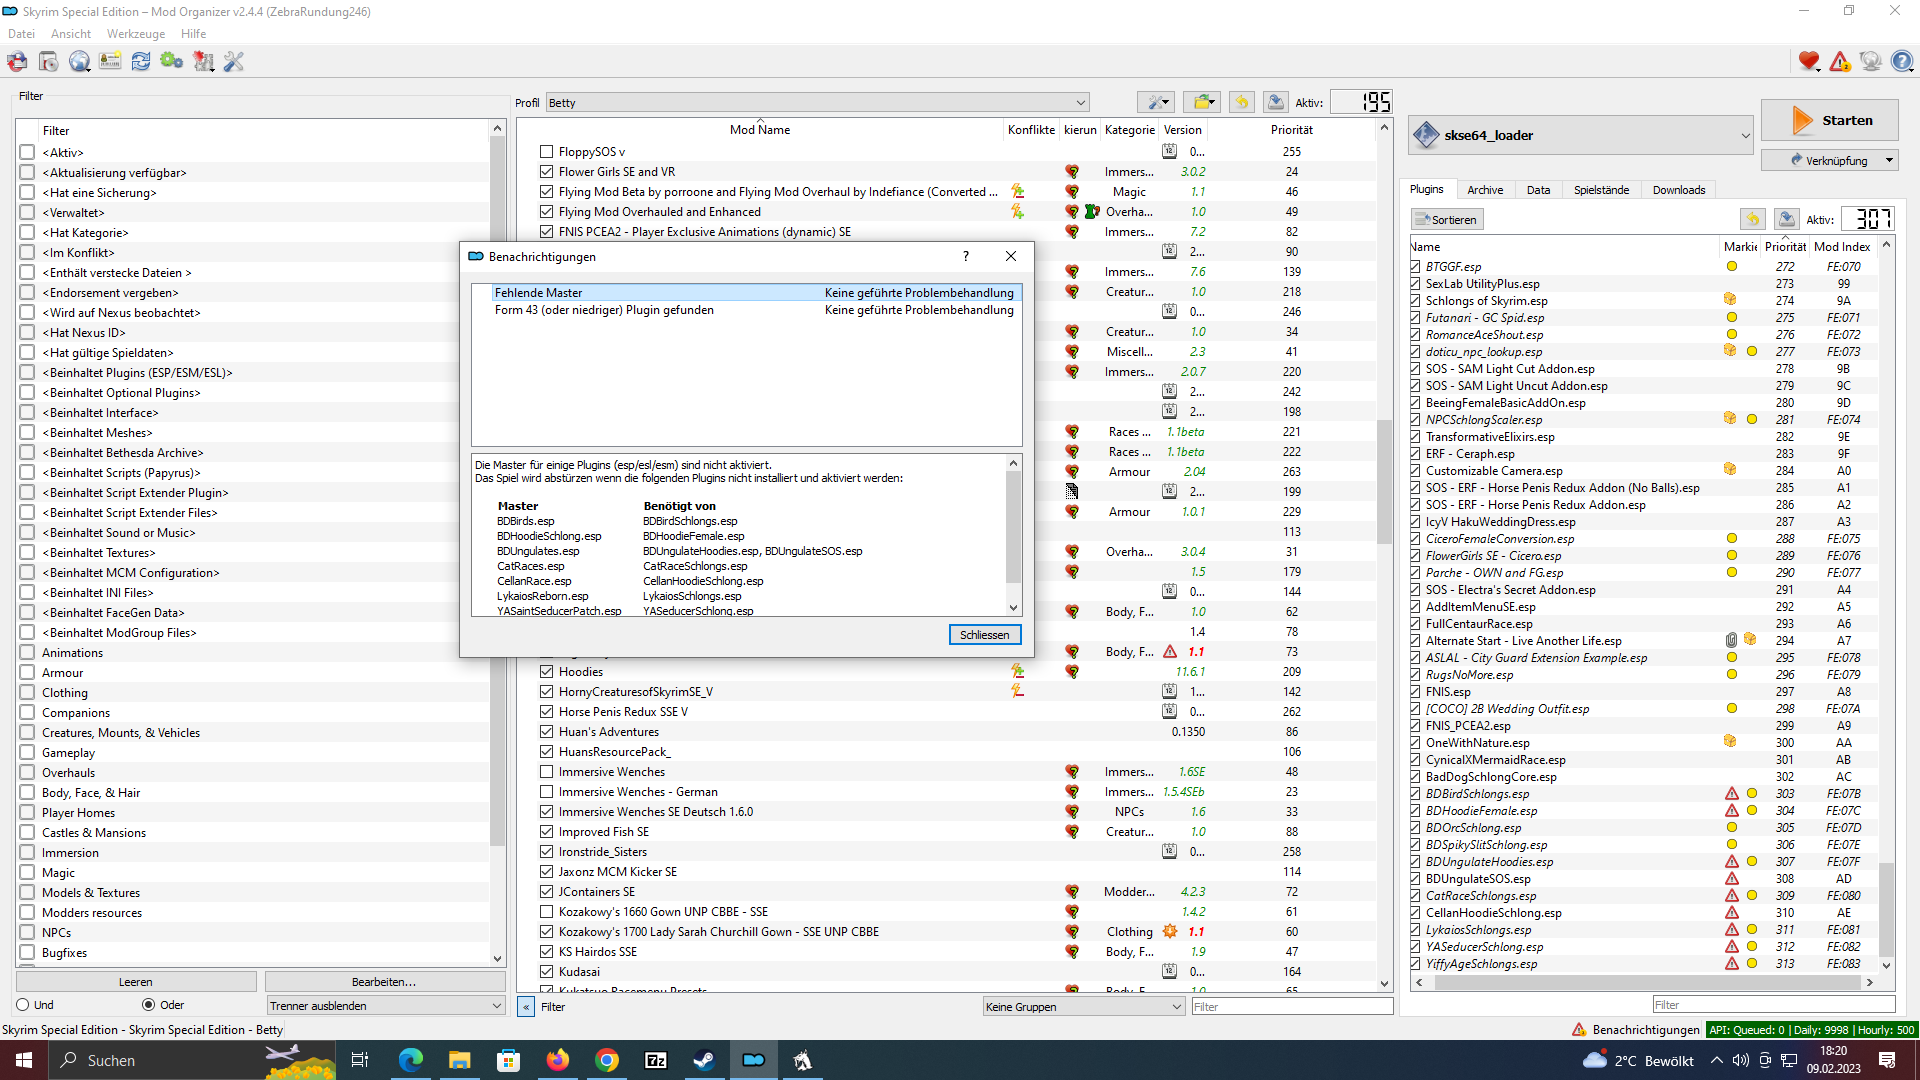Open settings with the wrench icon

point(234,62)
